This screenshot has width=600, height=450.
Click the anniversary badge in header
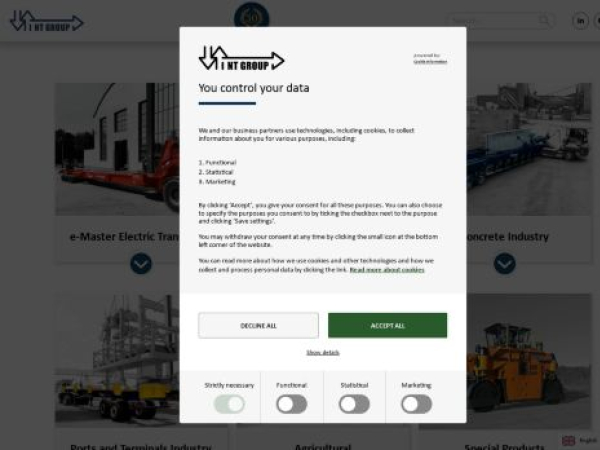pyautogui.click(x=251, y=15)
